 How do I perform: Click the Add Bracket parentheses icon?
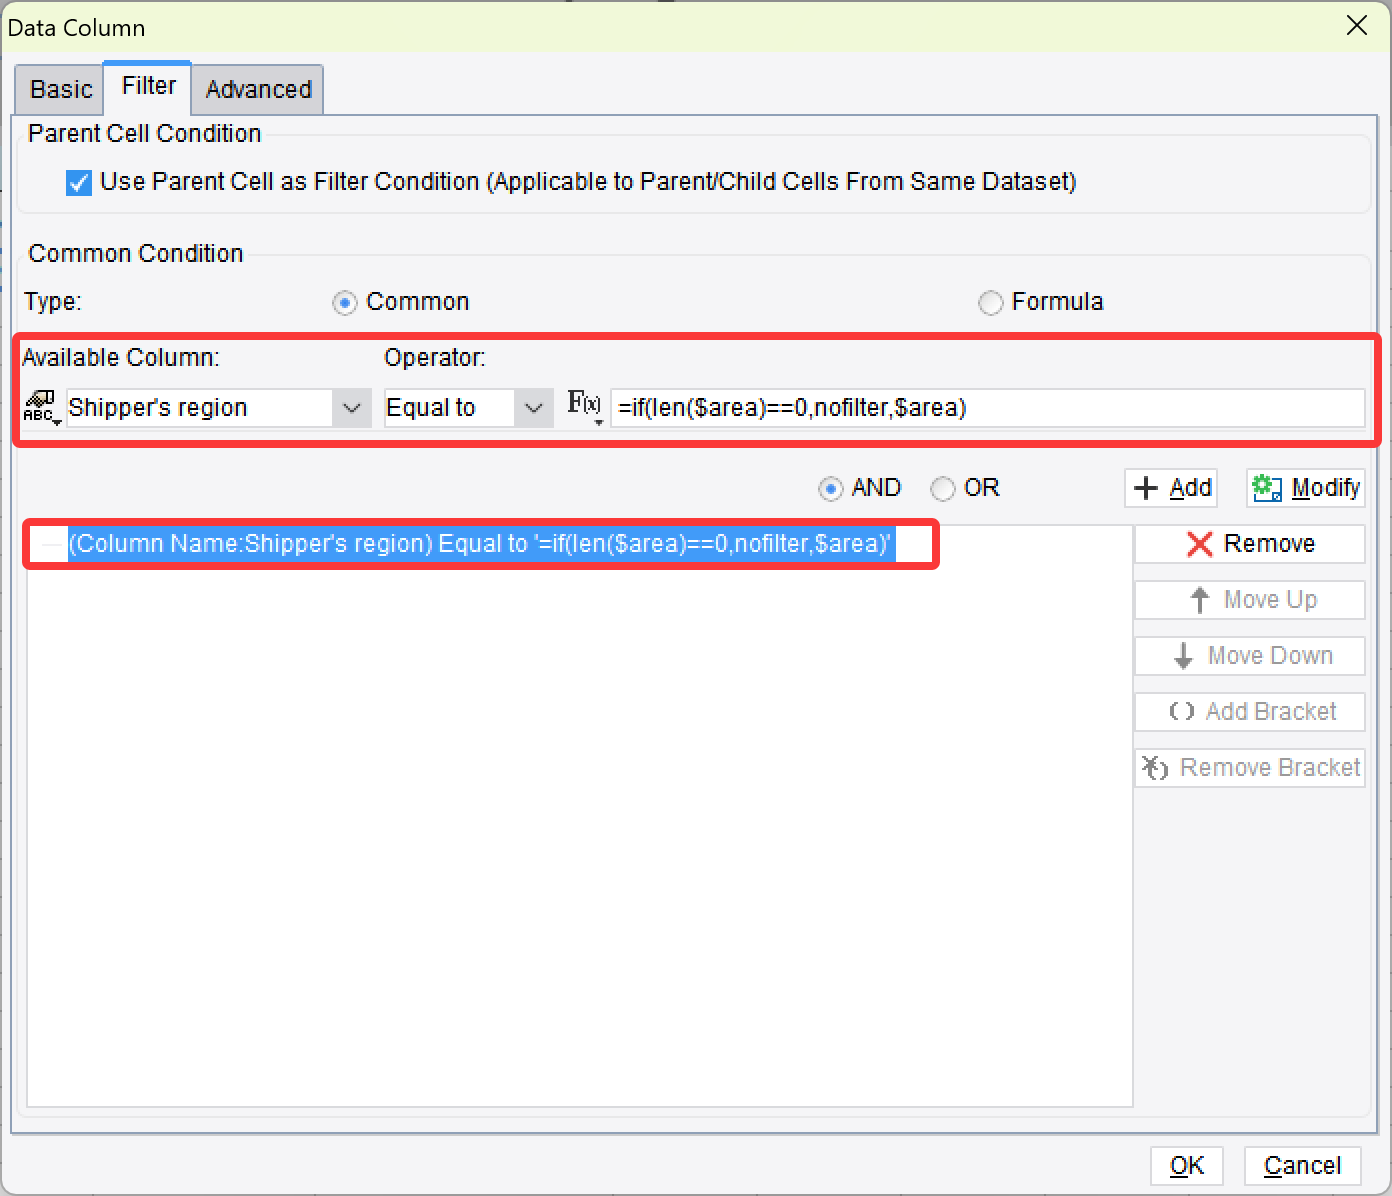tap(1181, 711)
